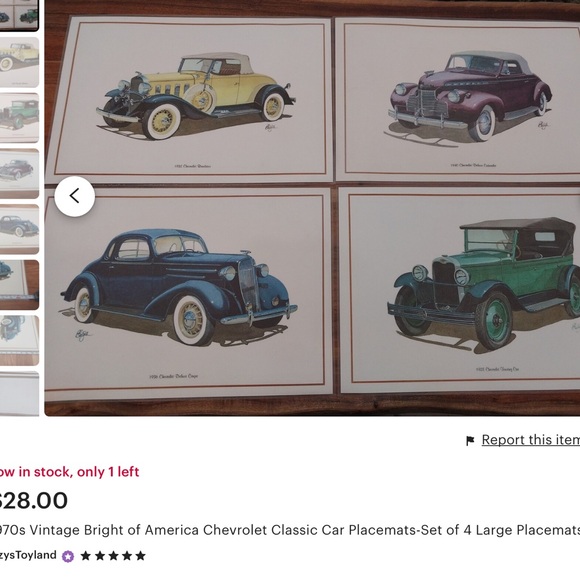Click the Chevrolet Classic Car Placemats listing title
Viewport: 580px width, 580px height.
[x=290, y=530]
